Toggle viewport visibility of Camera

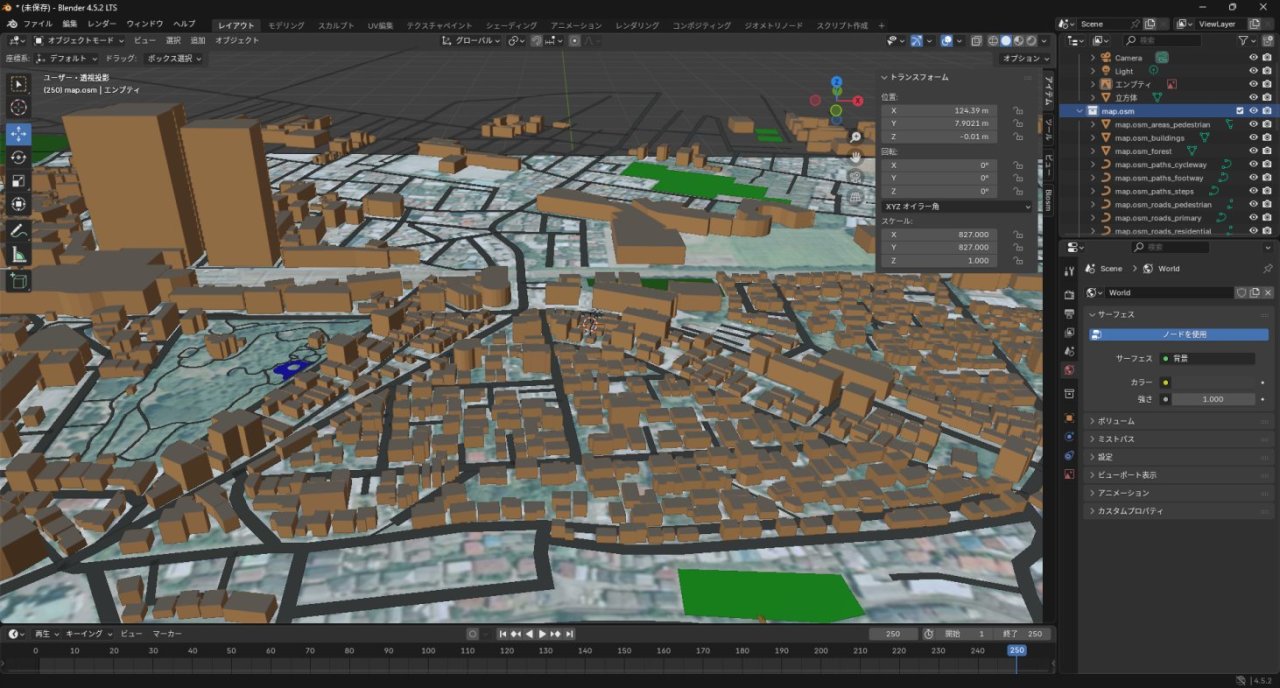point(1253,58)
